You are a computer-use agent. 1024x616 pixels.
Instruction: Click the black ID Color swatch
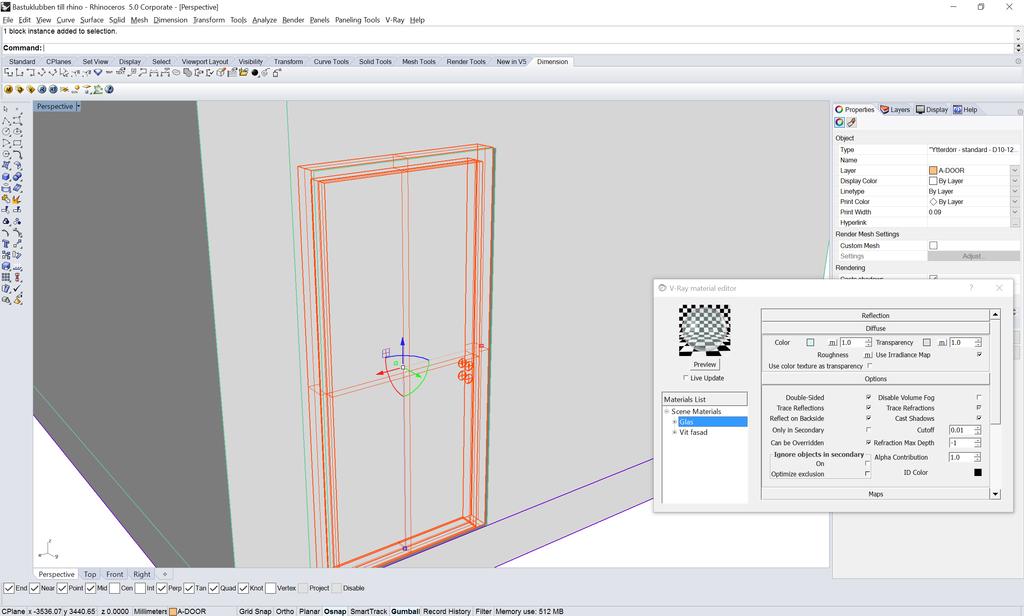978,472
